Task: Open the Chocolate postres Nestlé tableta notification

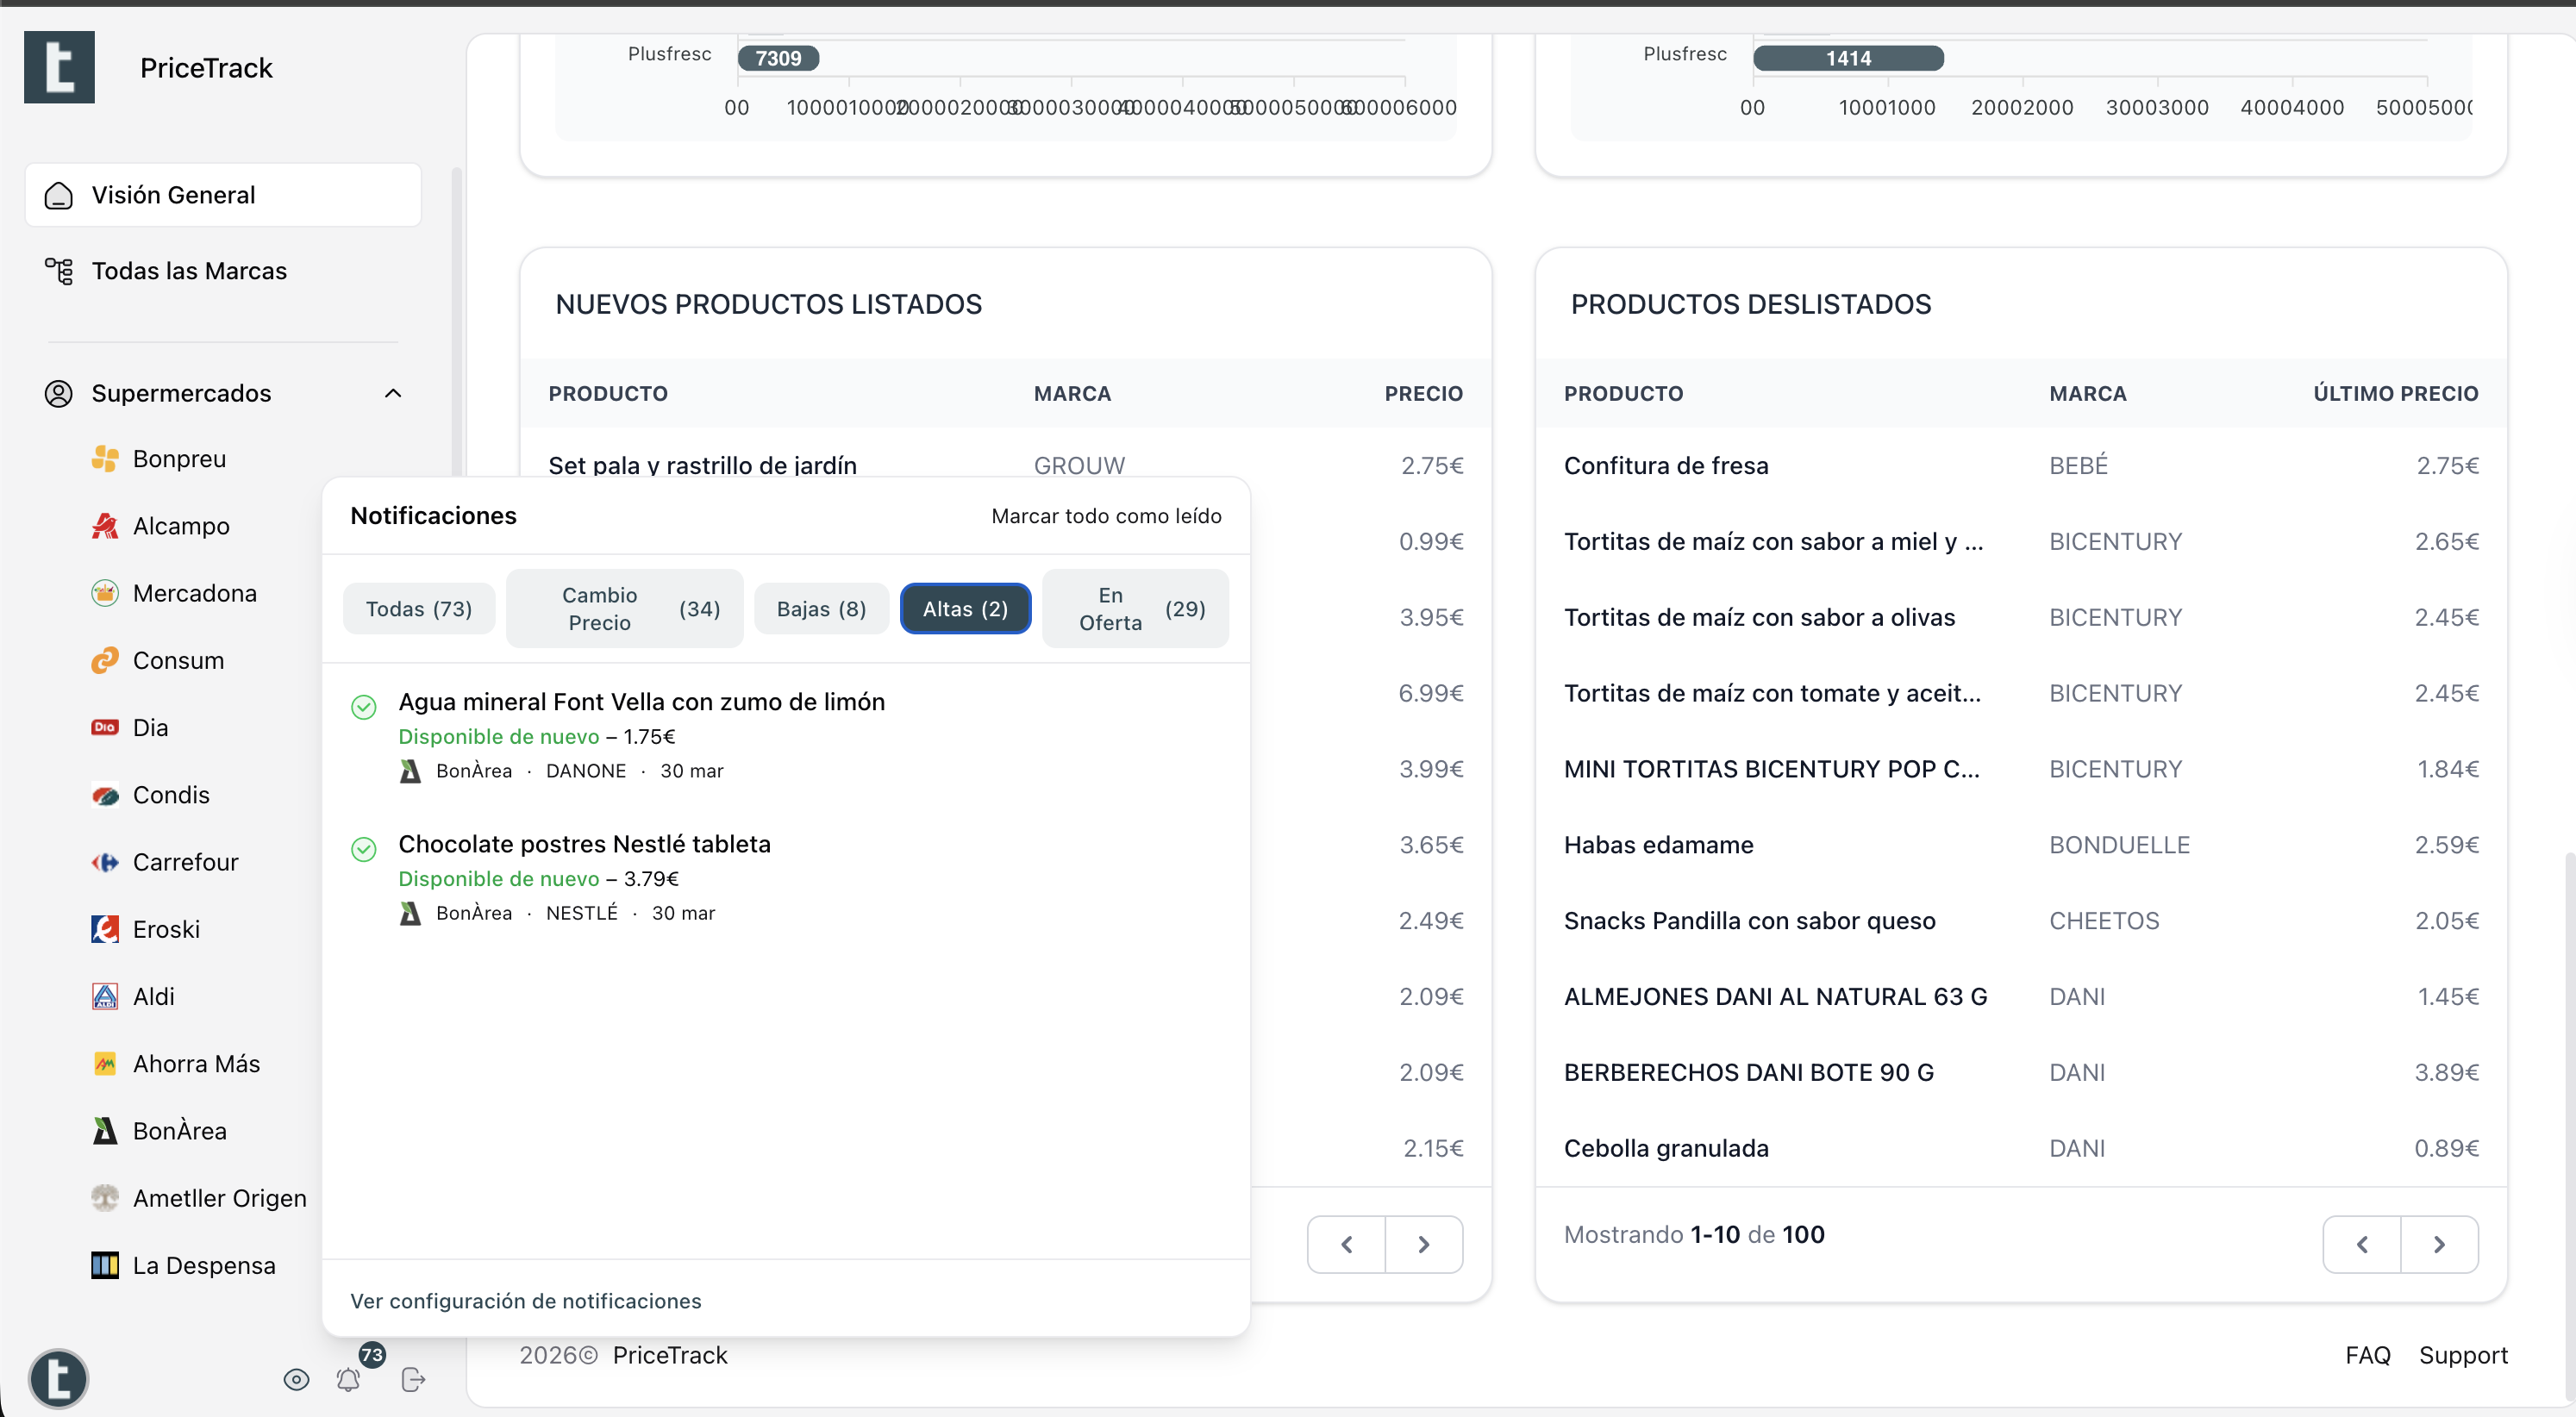Action: tap(584, 844)
